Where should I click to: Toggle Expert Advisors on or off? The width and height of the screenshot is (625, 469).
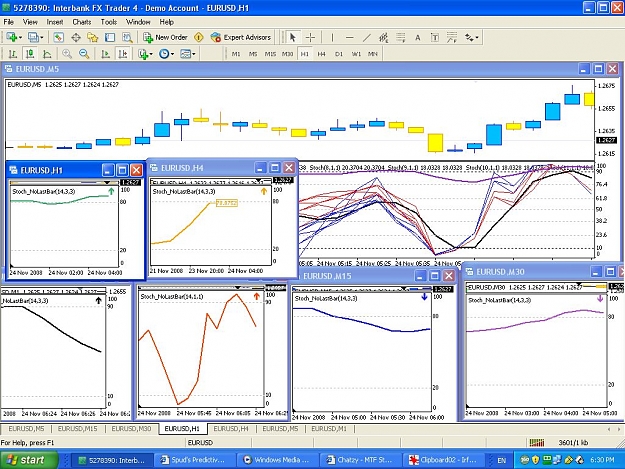(241, 37)
